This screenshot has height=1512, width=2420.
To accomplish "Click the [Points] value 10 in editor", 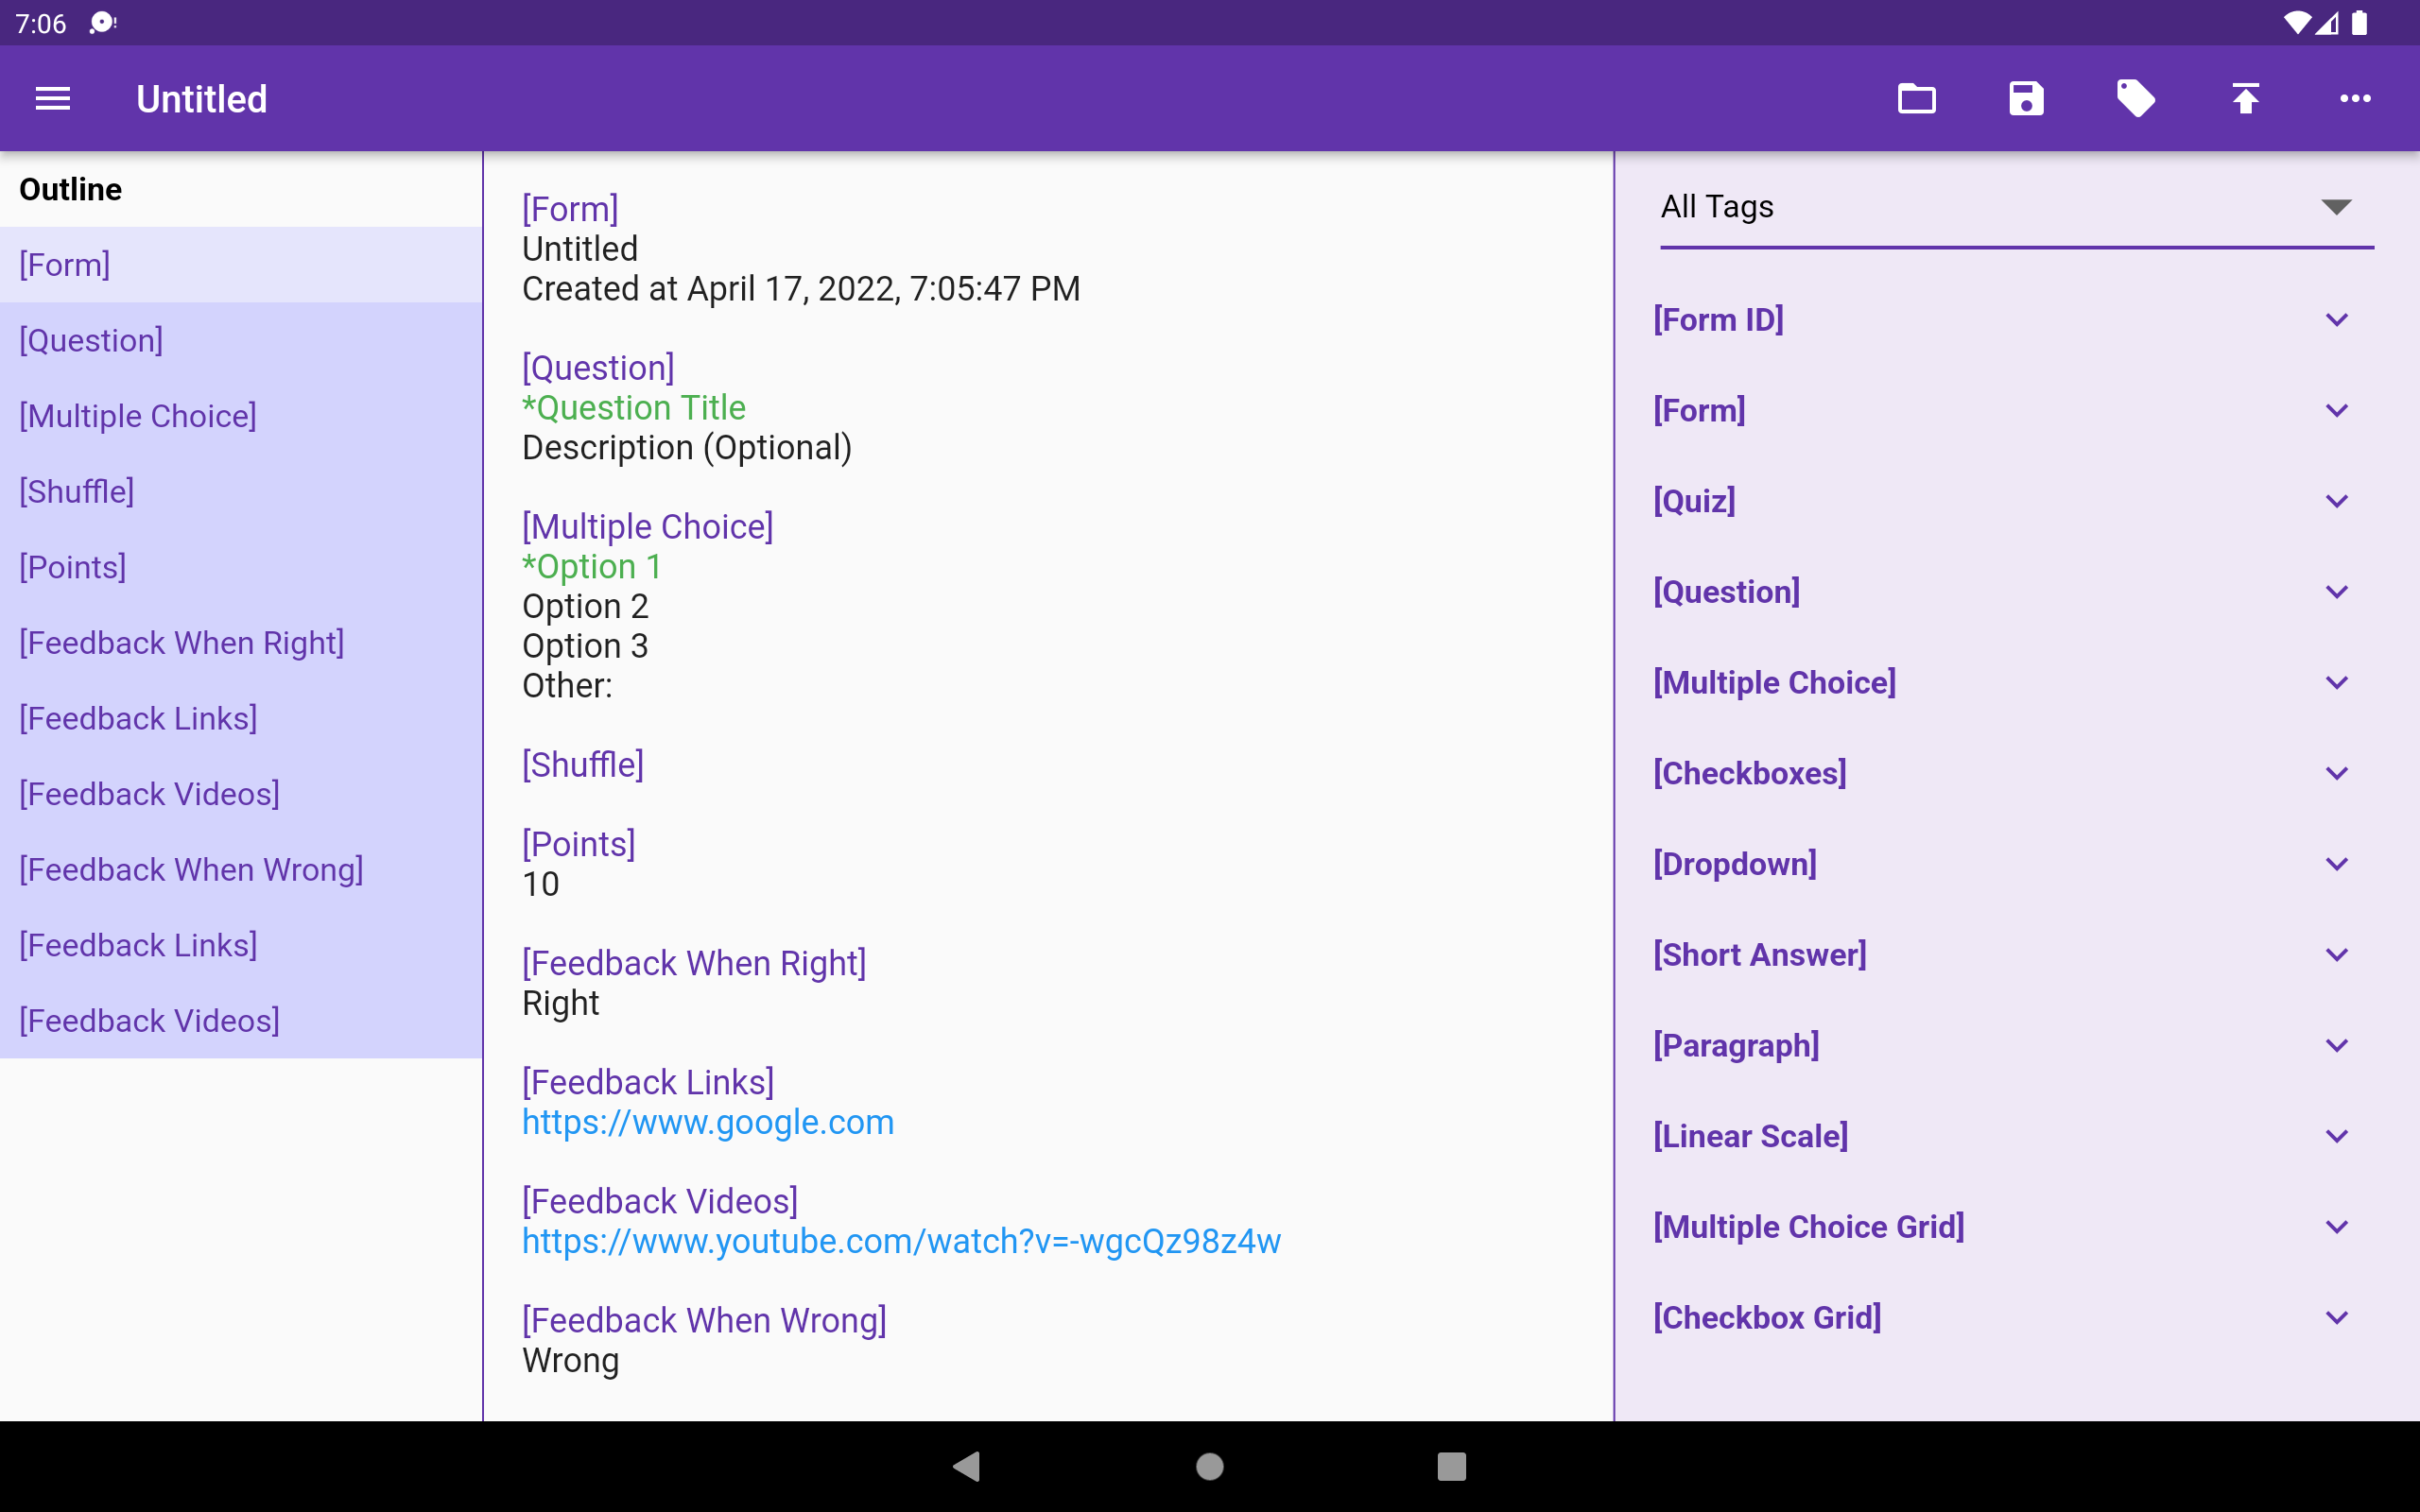I will 541,884.
